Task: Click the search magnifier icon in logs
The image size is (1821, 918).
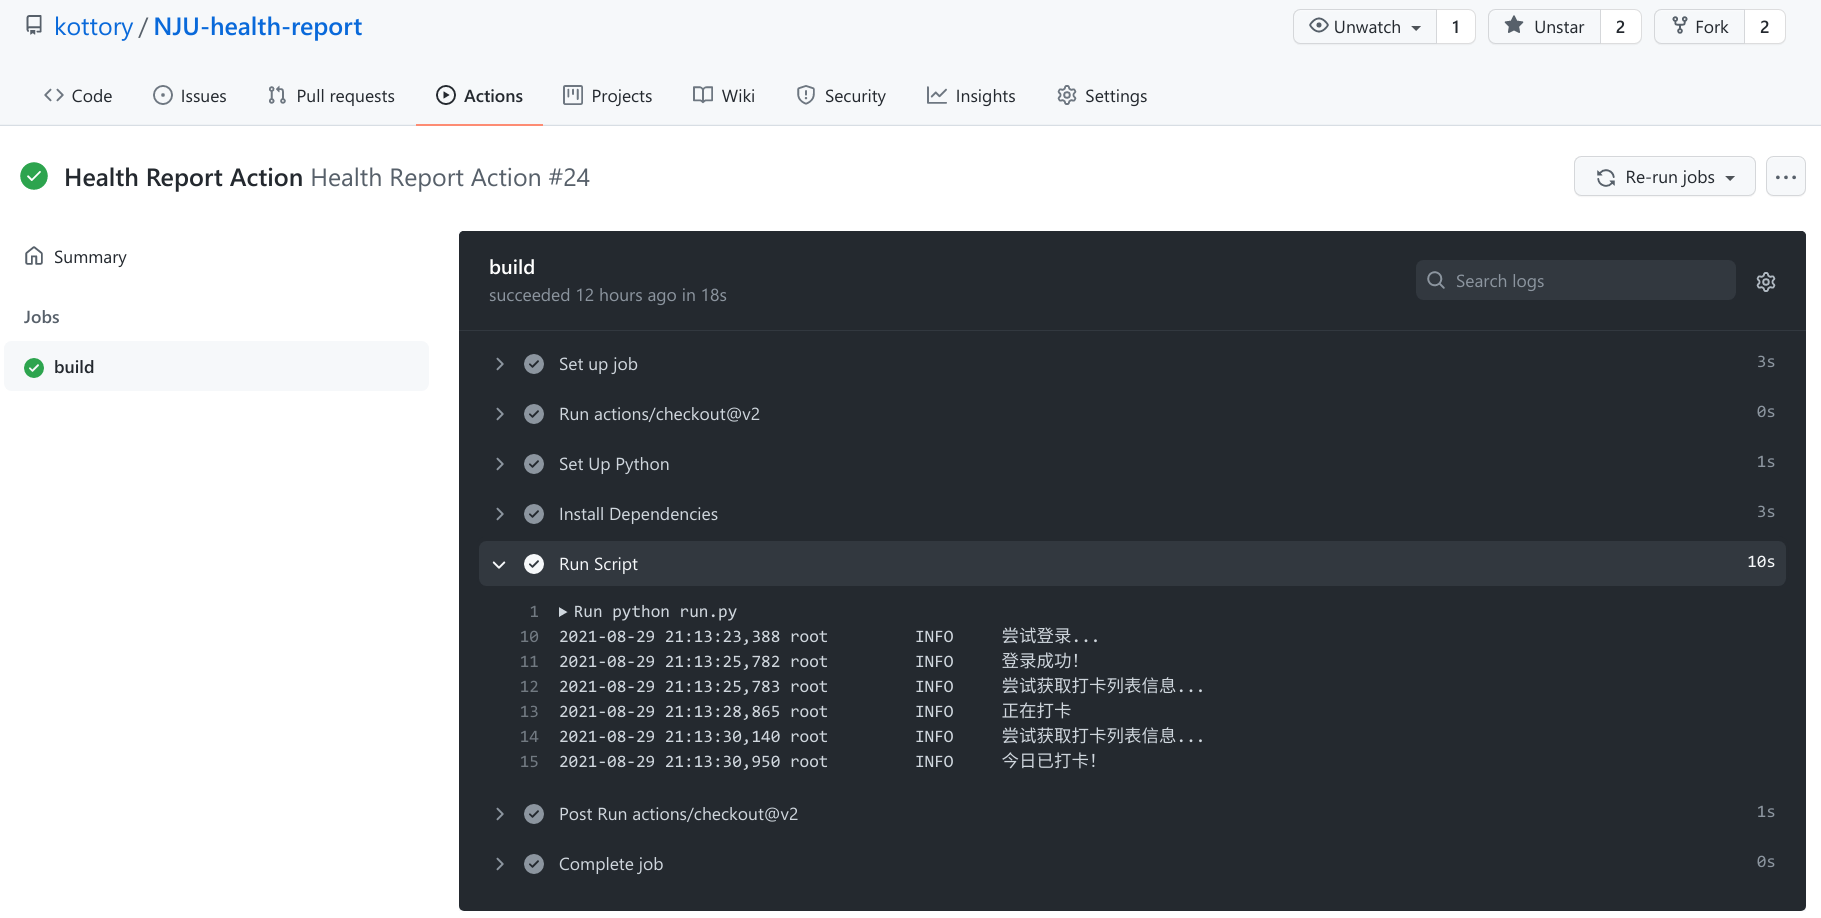Action: 1436,281
